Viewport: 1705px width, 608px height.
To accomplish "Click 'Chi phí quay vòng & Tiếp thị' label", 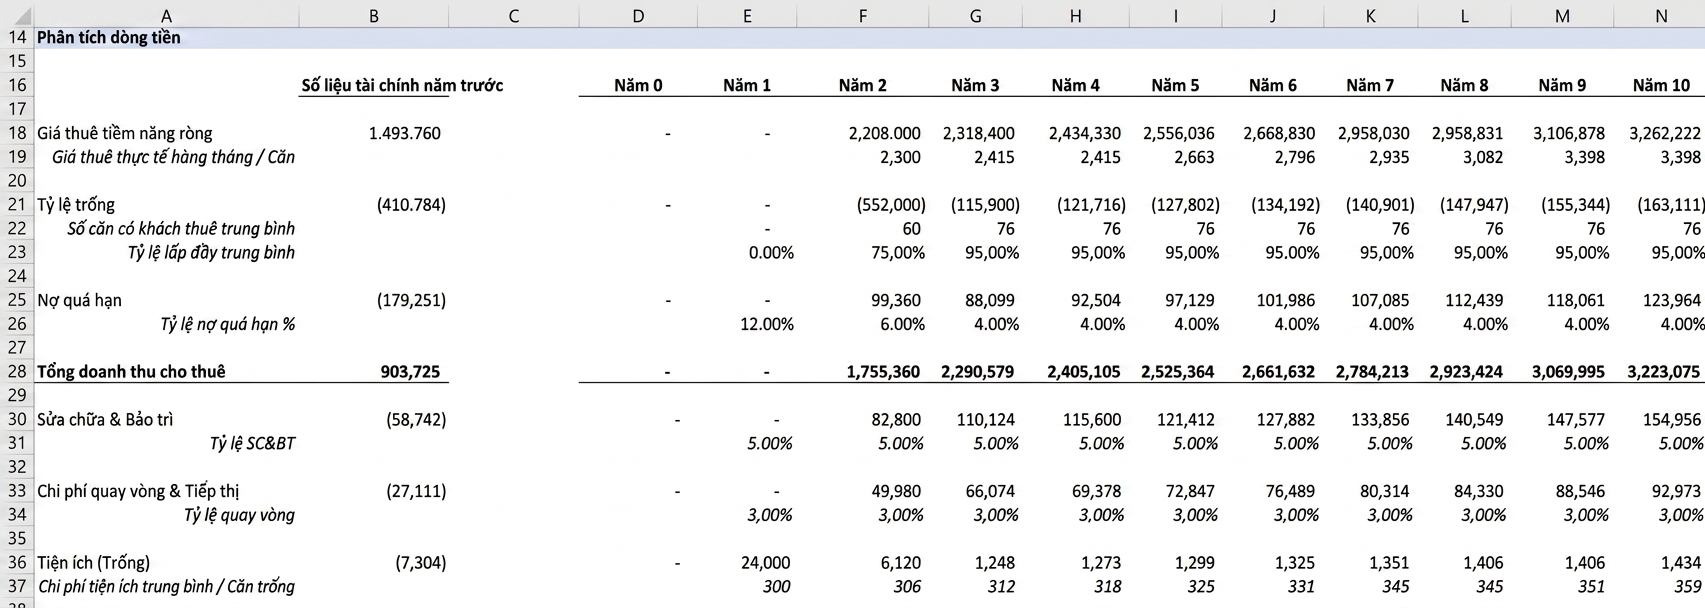I will coord(138,491).
